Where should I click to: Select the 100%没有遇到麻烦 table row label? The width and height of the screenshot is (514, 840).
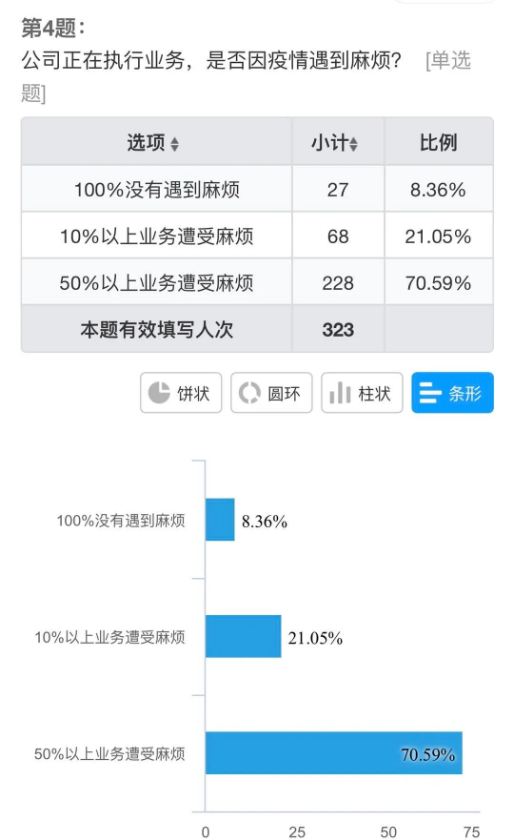click(x=157, y=190)
